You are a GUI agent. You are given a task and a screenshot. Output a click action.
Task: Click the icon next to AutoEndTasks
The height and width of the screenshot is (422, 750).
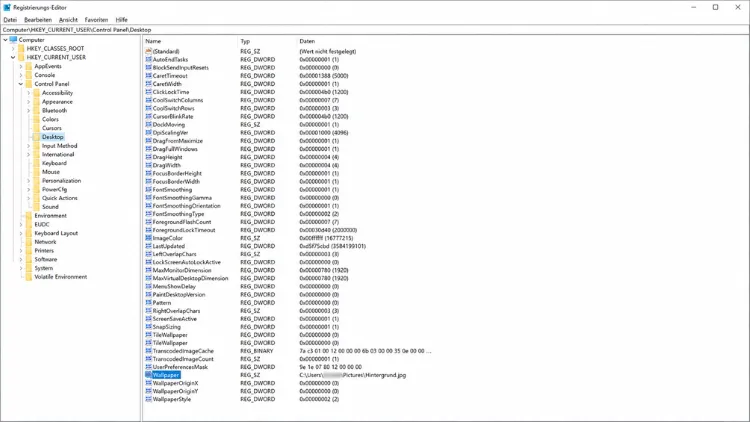(x=148, y=59)
